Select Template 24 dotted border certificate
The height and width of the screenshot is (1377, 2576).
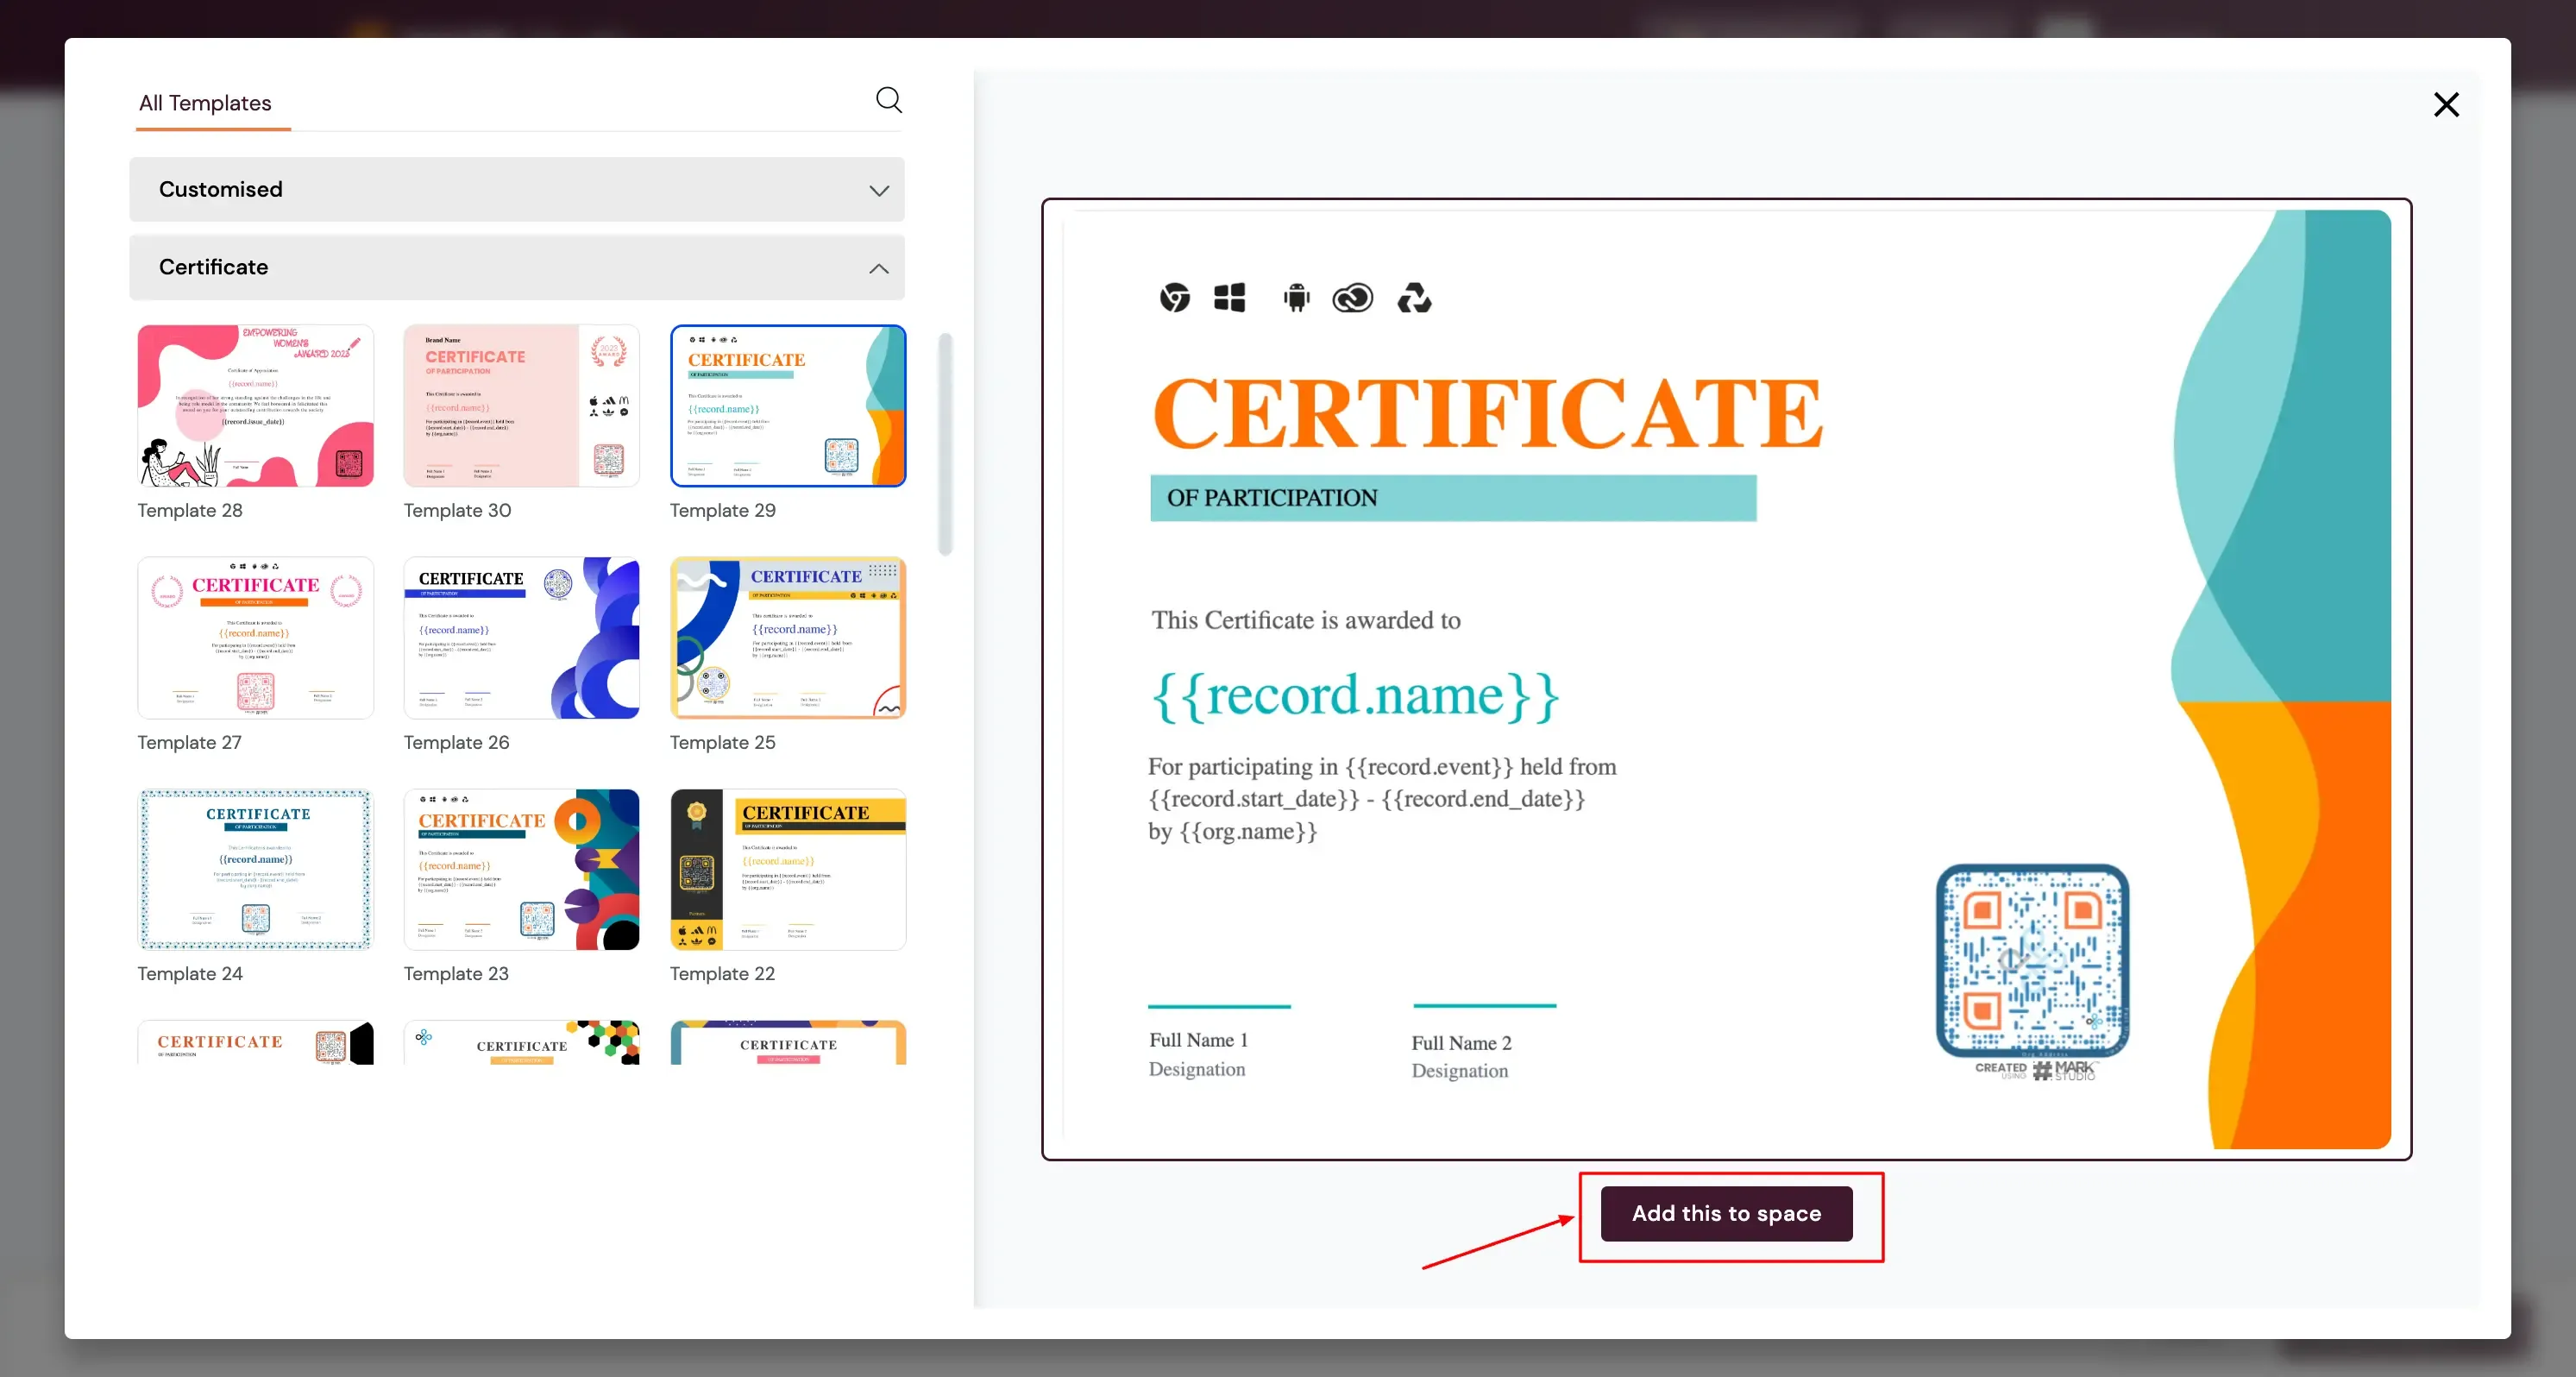[255, 869]
